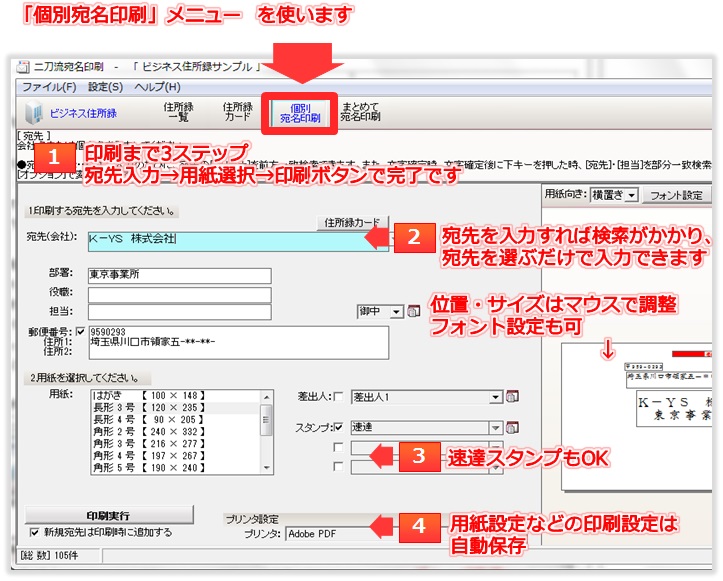Image resolution: width=723 pixels, height=581 pixels.
Task: Open 住所録一覧 toolbar item
Action: pyautogui.click(x=178, y=111)
